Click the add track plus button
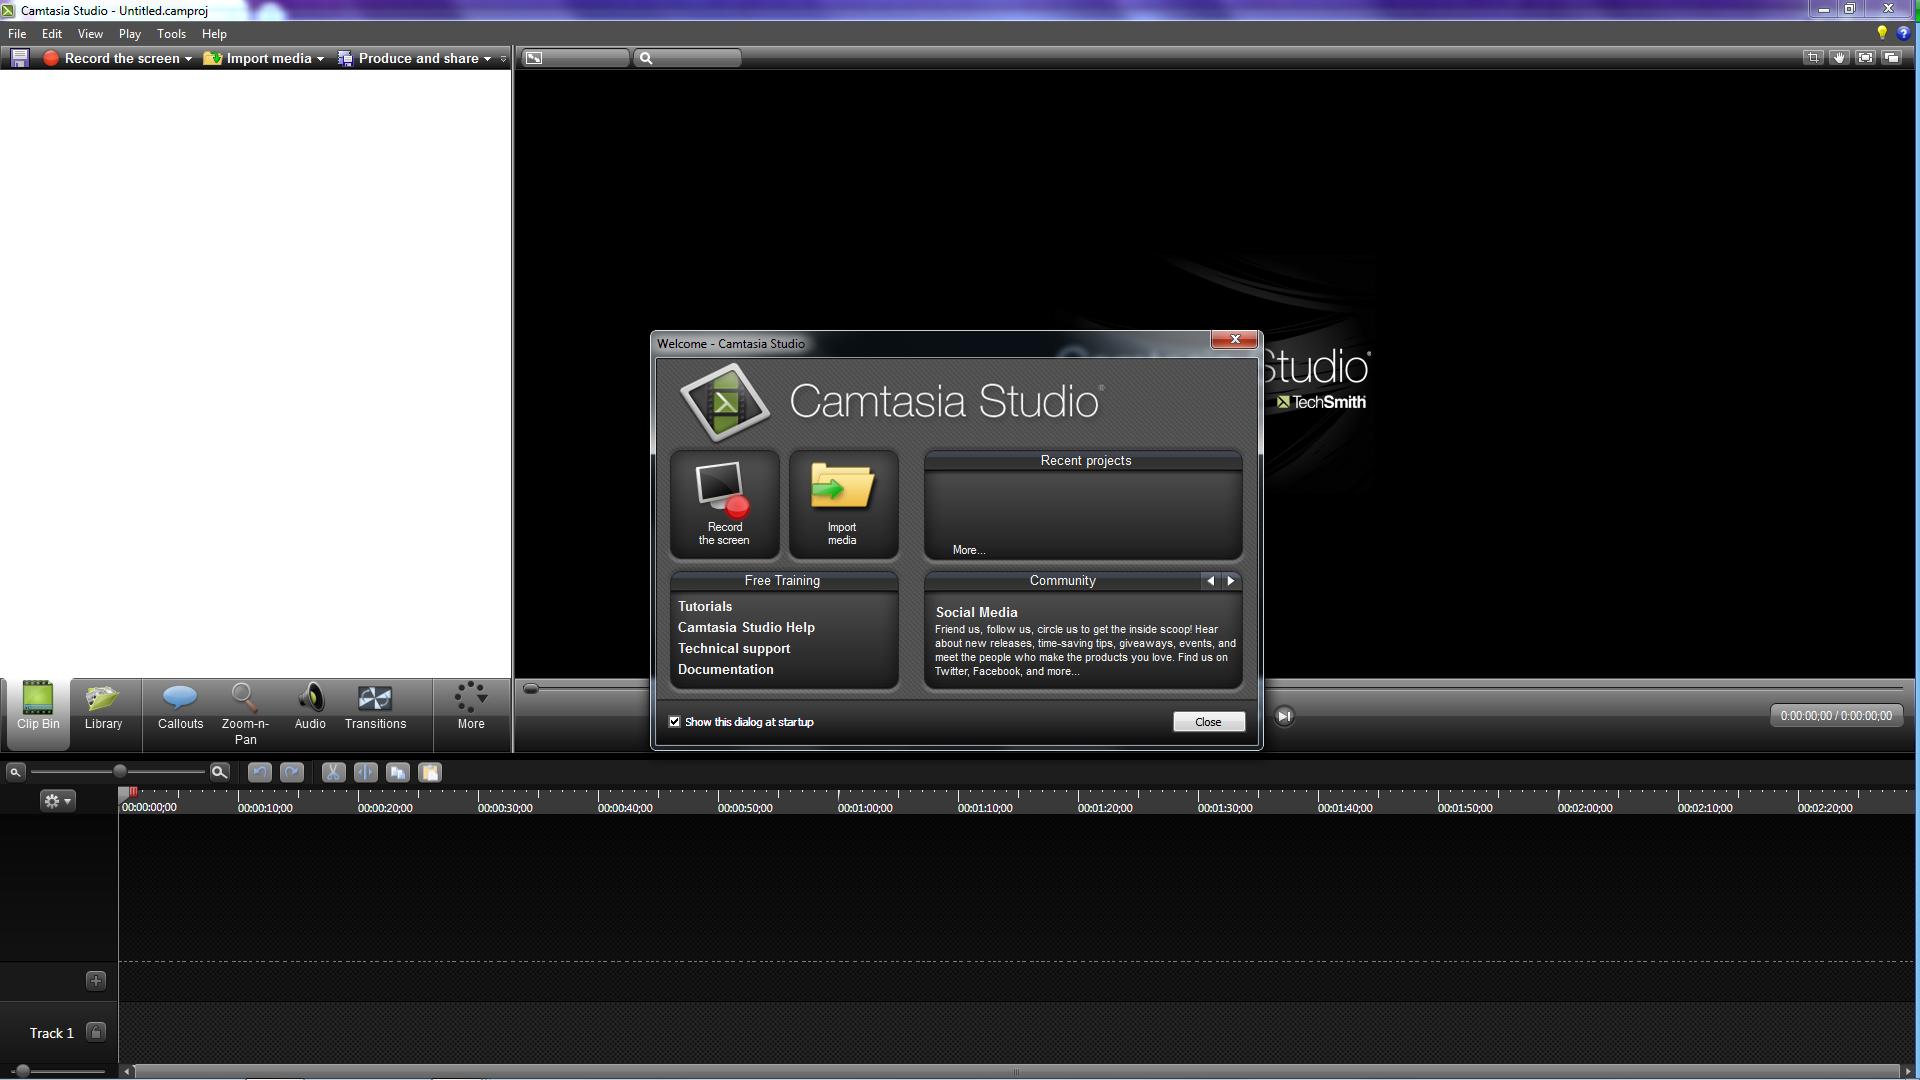This screenshot has height=1080, width=1920. [x=96, y=981]
